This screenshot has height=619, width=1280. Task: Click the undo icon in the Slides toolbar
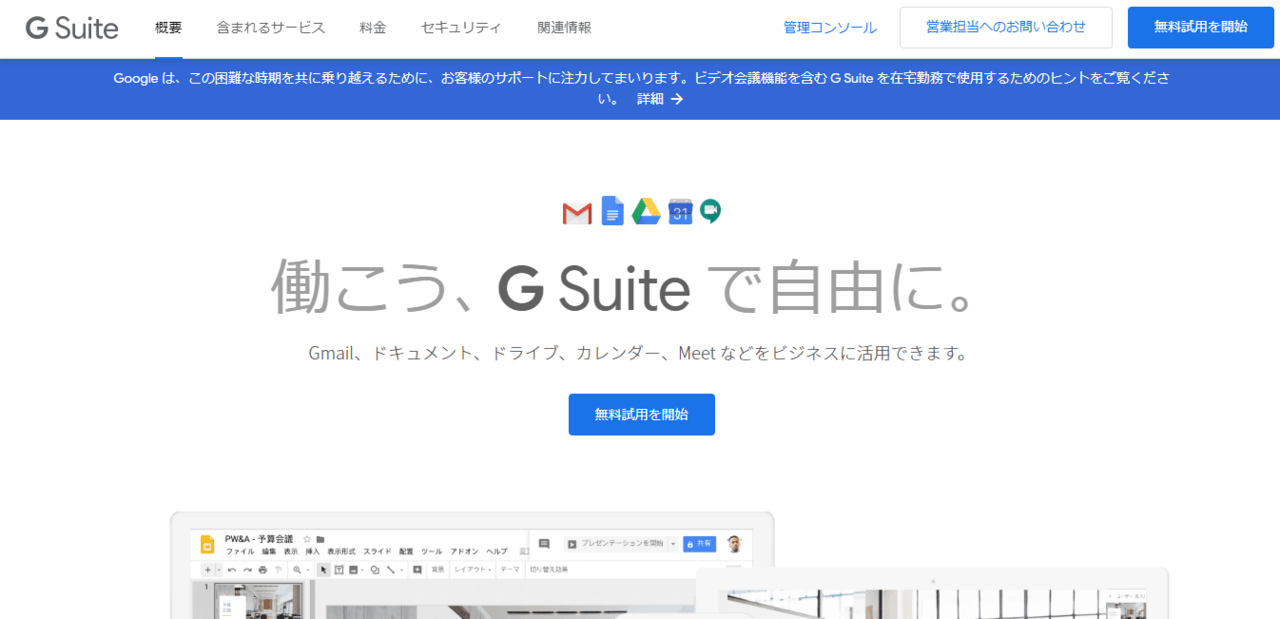pos(232,570)
